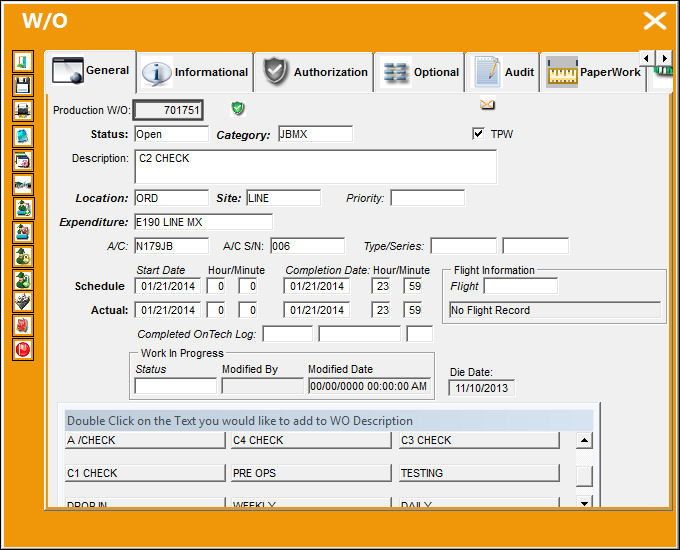Click the Site field showing LINE
Viewport: 680px width, 550px height.
pyautogui.click(x=284, y=198)
